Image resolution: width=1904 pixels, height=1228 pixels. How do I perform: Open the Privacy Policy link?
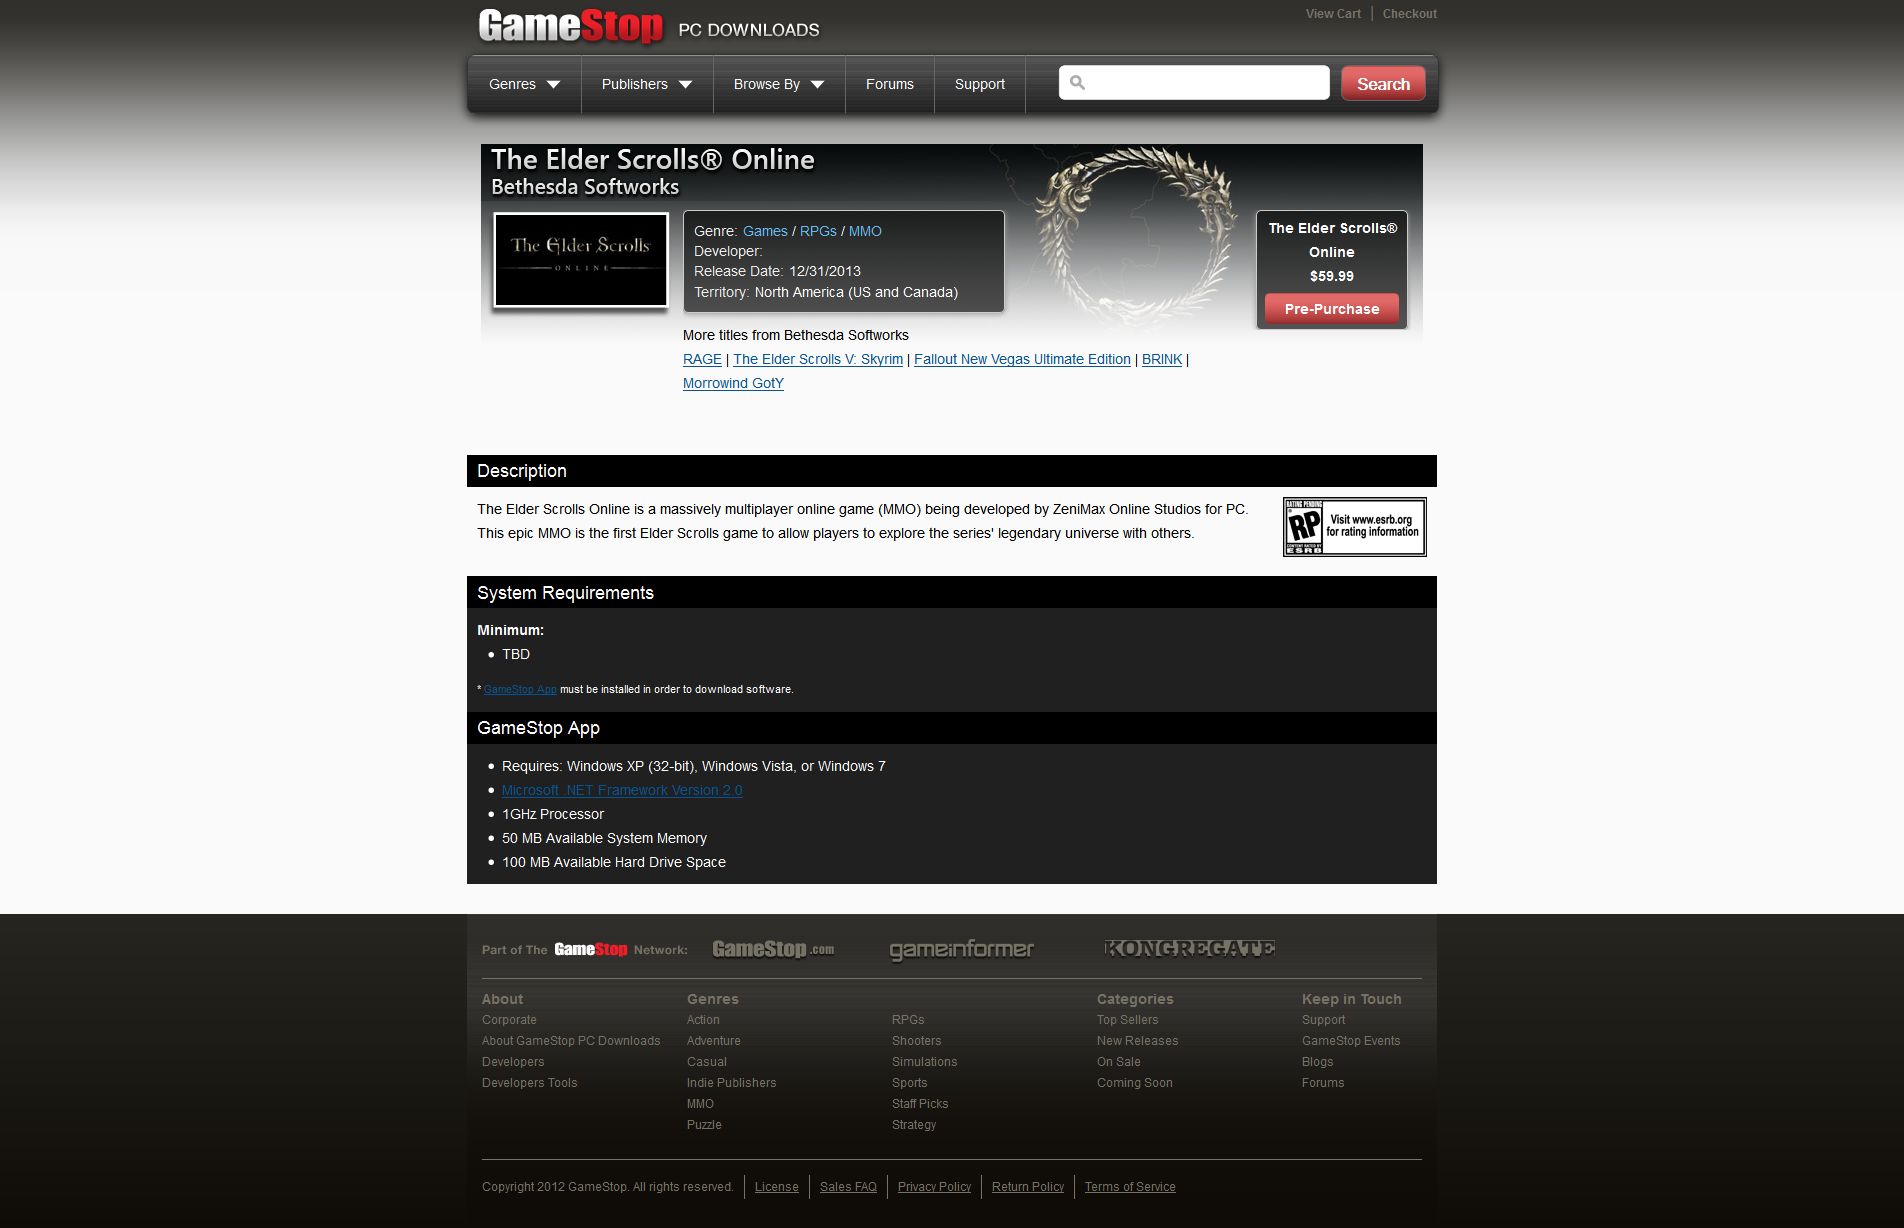pos(935,1187)
